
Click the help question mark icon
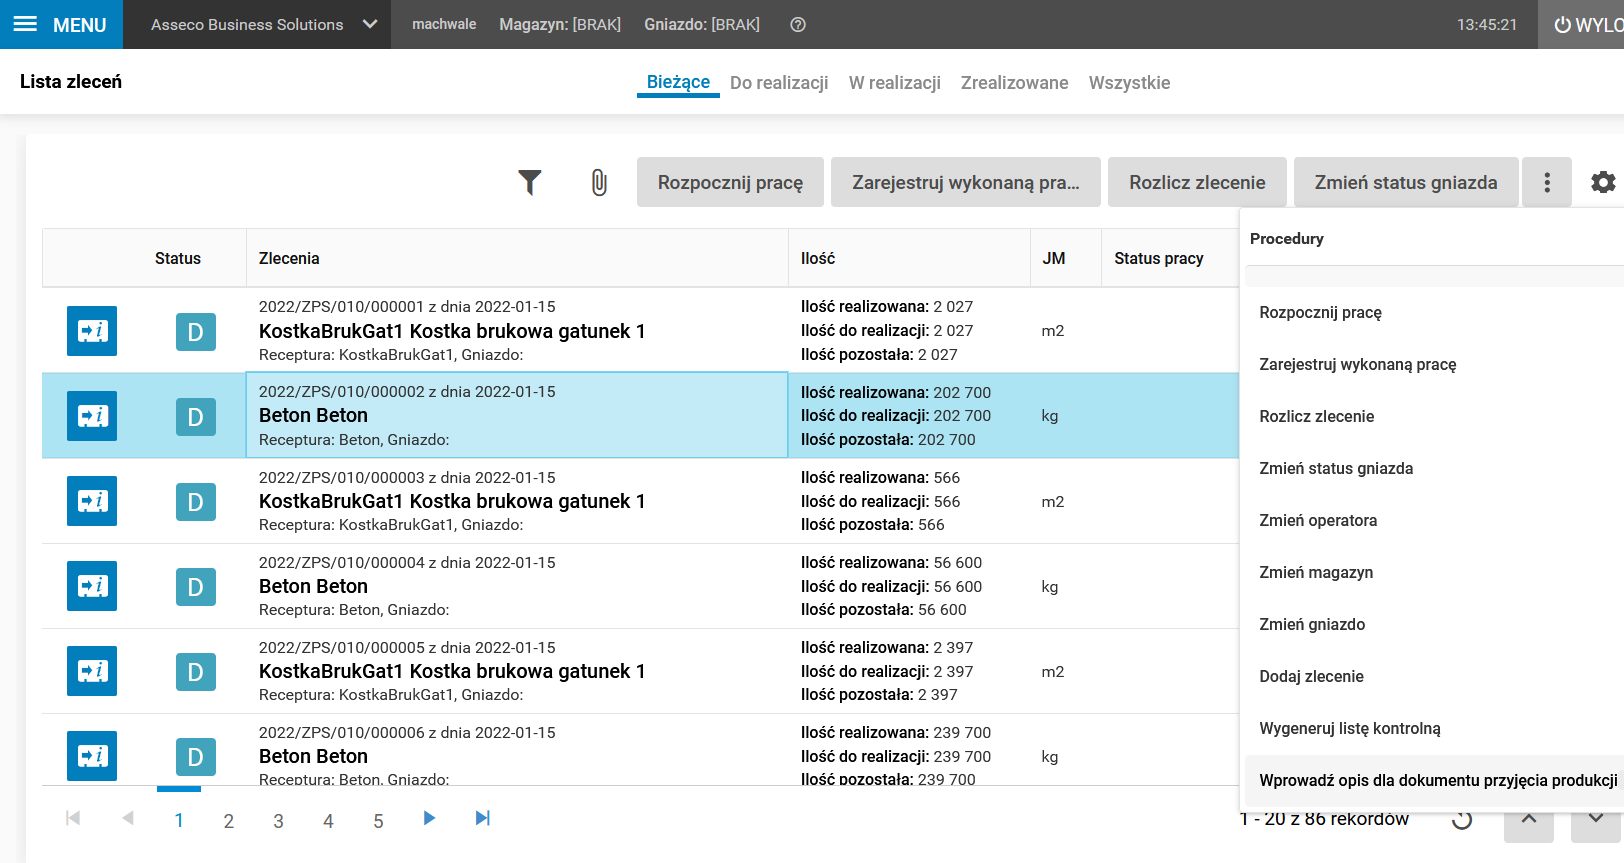point(798,25)
